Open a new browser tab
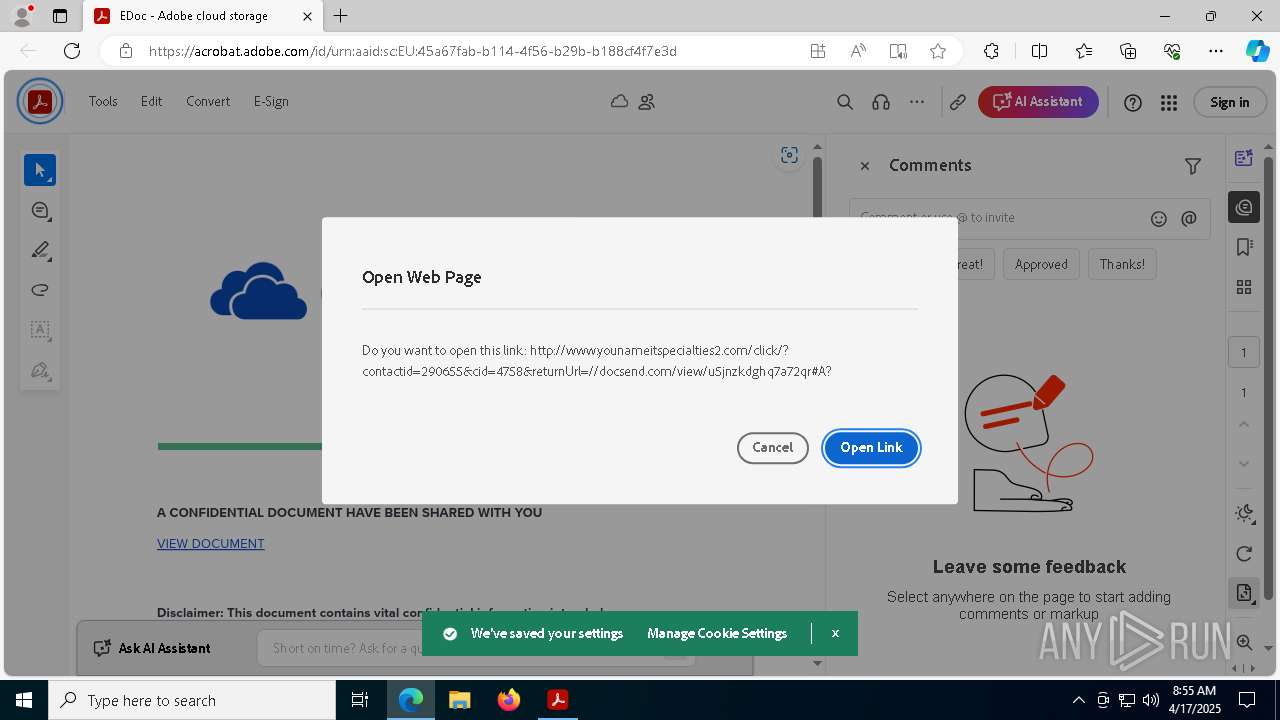Viewport: 1280px width, 720px height. coord(341,16)
